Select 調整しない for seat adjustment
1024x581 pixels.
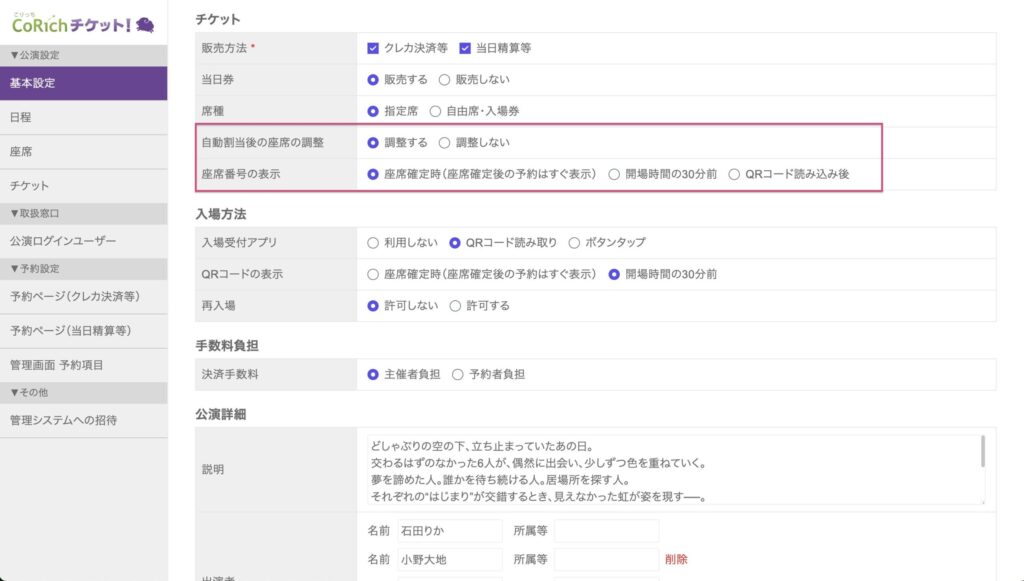(x=445, y=143)
